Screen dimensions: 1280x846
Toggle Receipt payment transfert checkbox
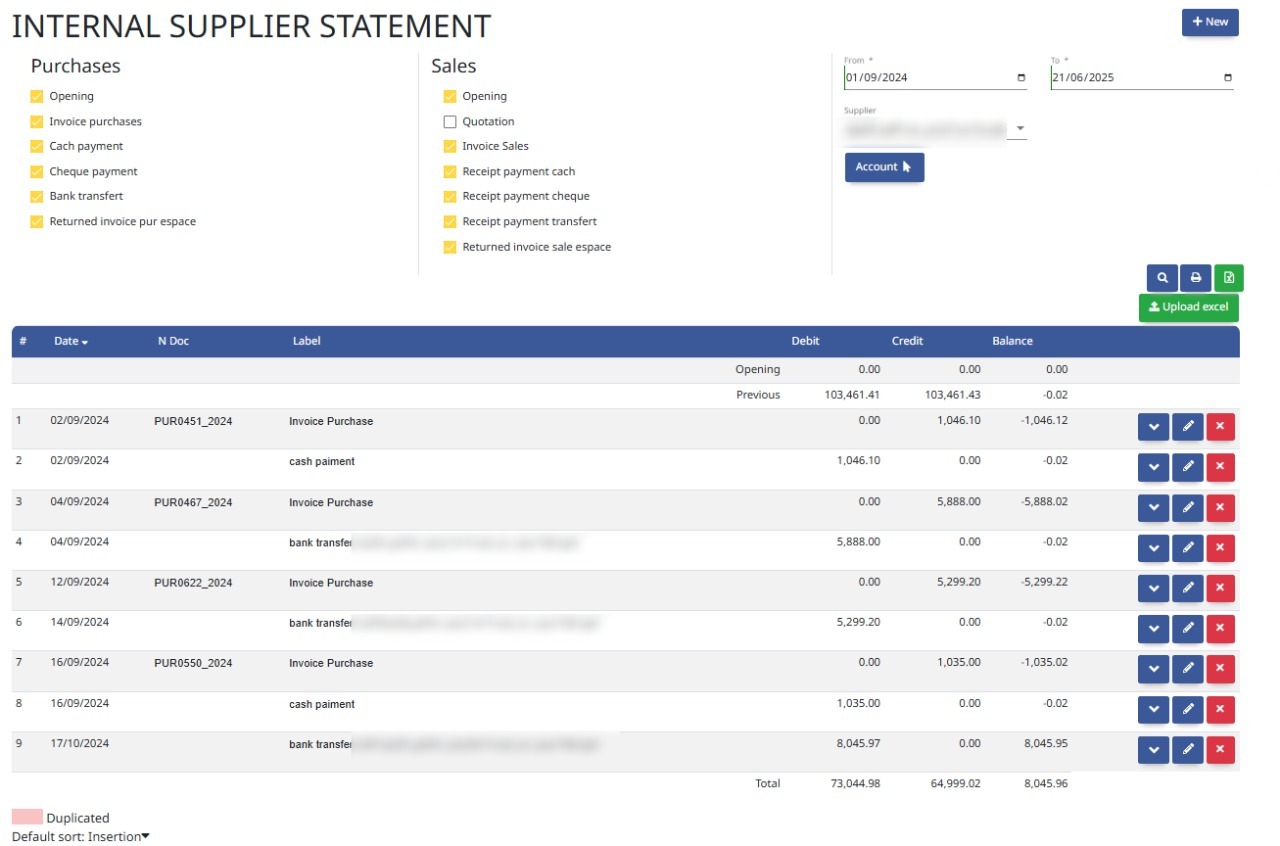pyautogui.click(x=450, y=222)
